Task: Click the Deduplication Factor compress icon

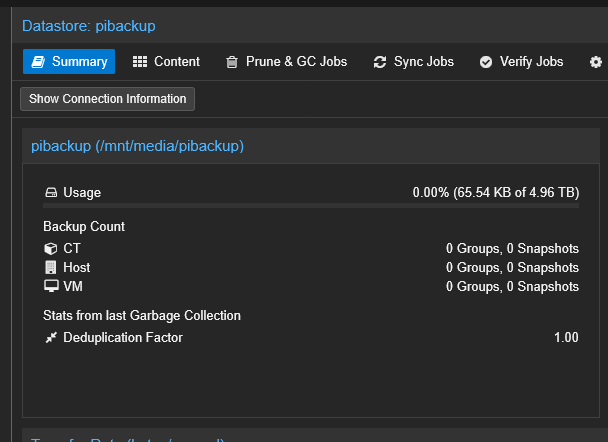Action: [51, 338]
